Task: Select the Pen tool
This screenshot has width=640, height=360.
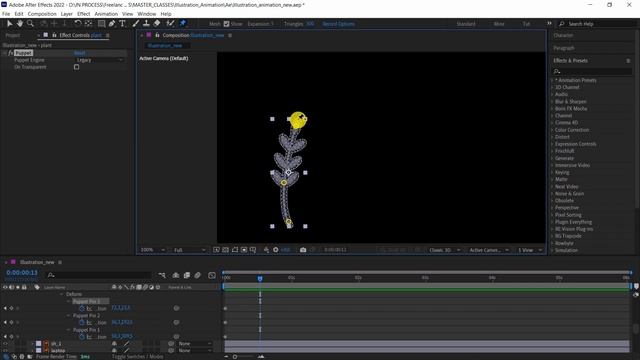Action: pyautogui.click(x=112, y=24)
